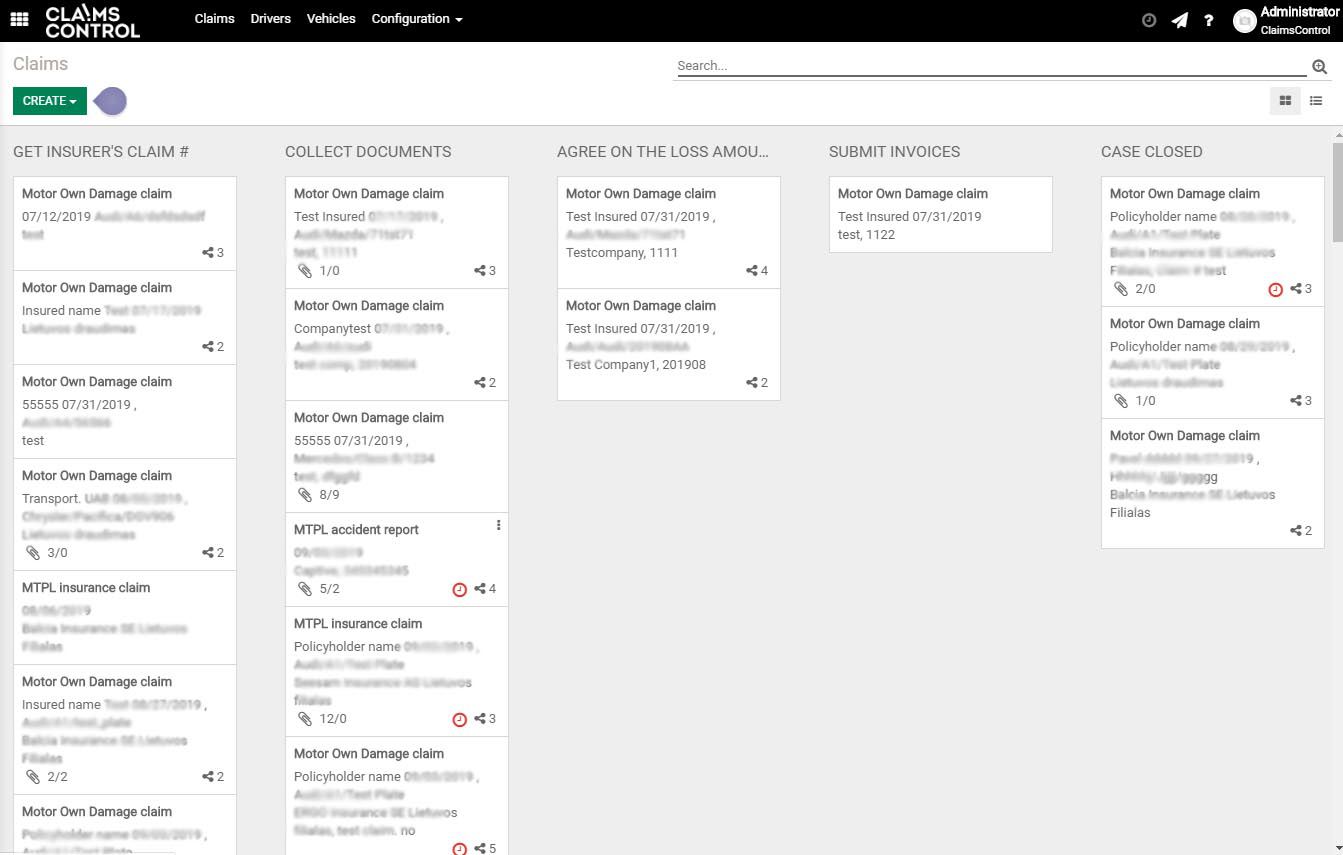Click the clock activities icon in top bar
This screenshot has height=855, width=1343.
tap(1149, 20)
